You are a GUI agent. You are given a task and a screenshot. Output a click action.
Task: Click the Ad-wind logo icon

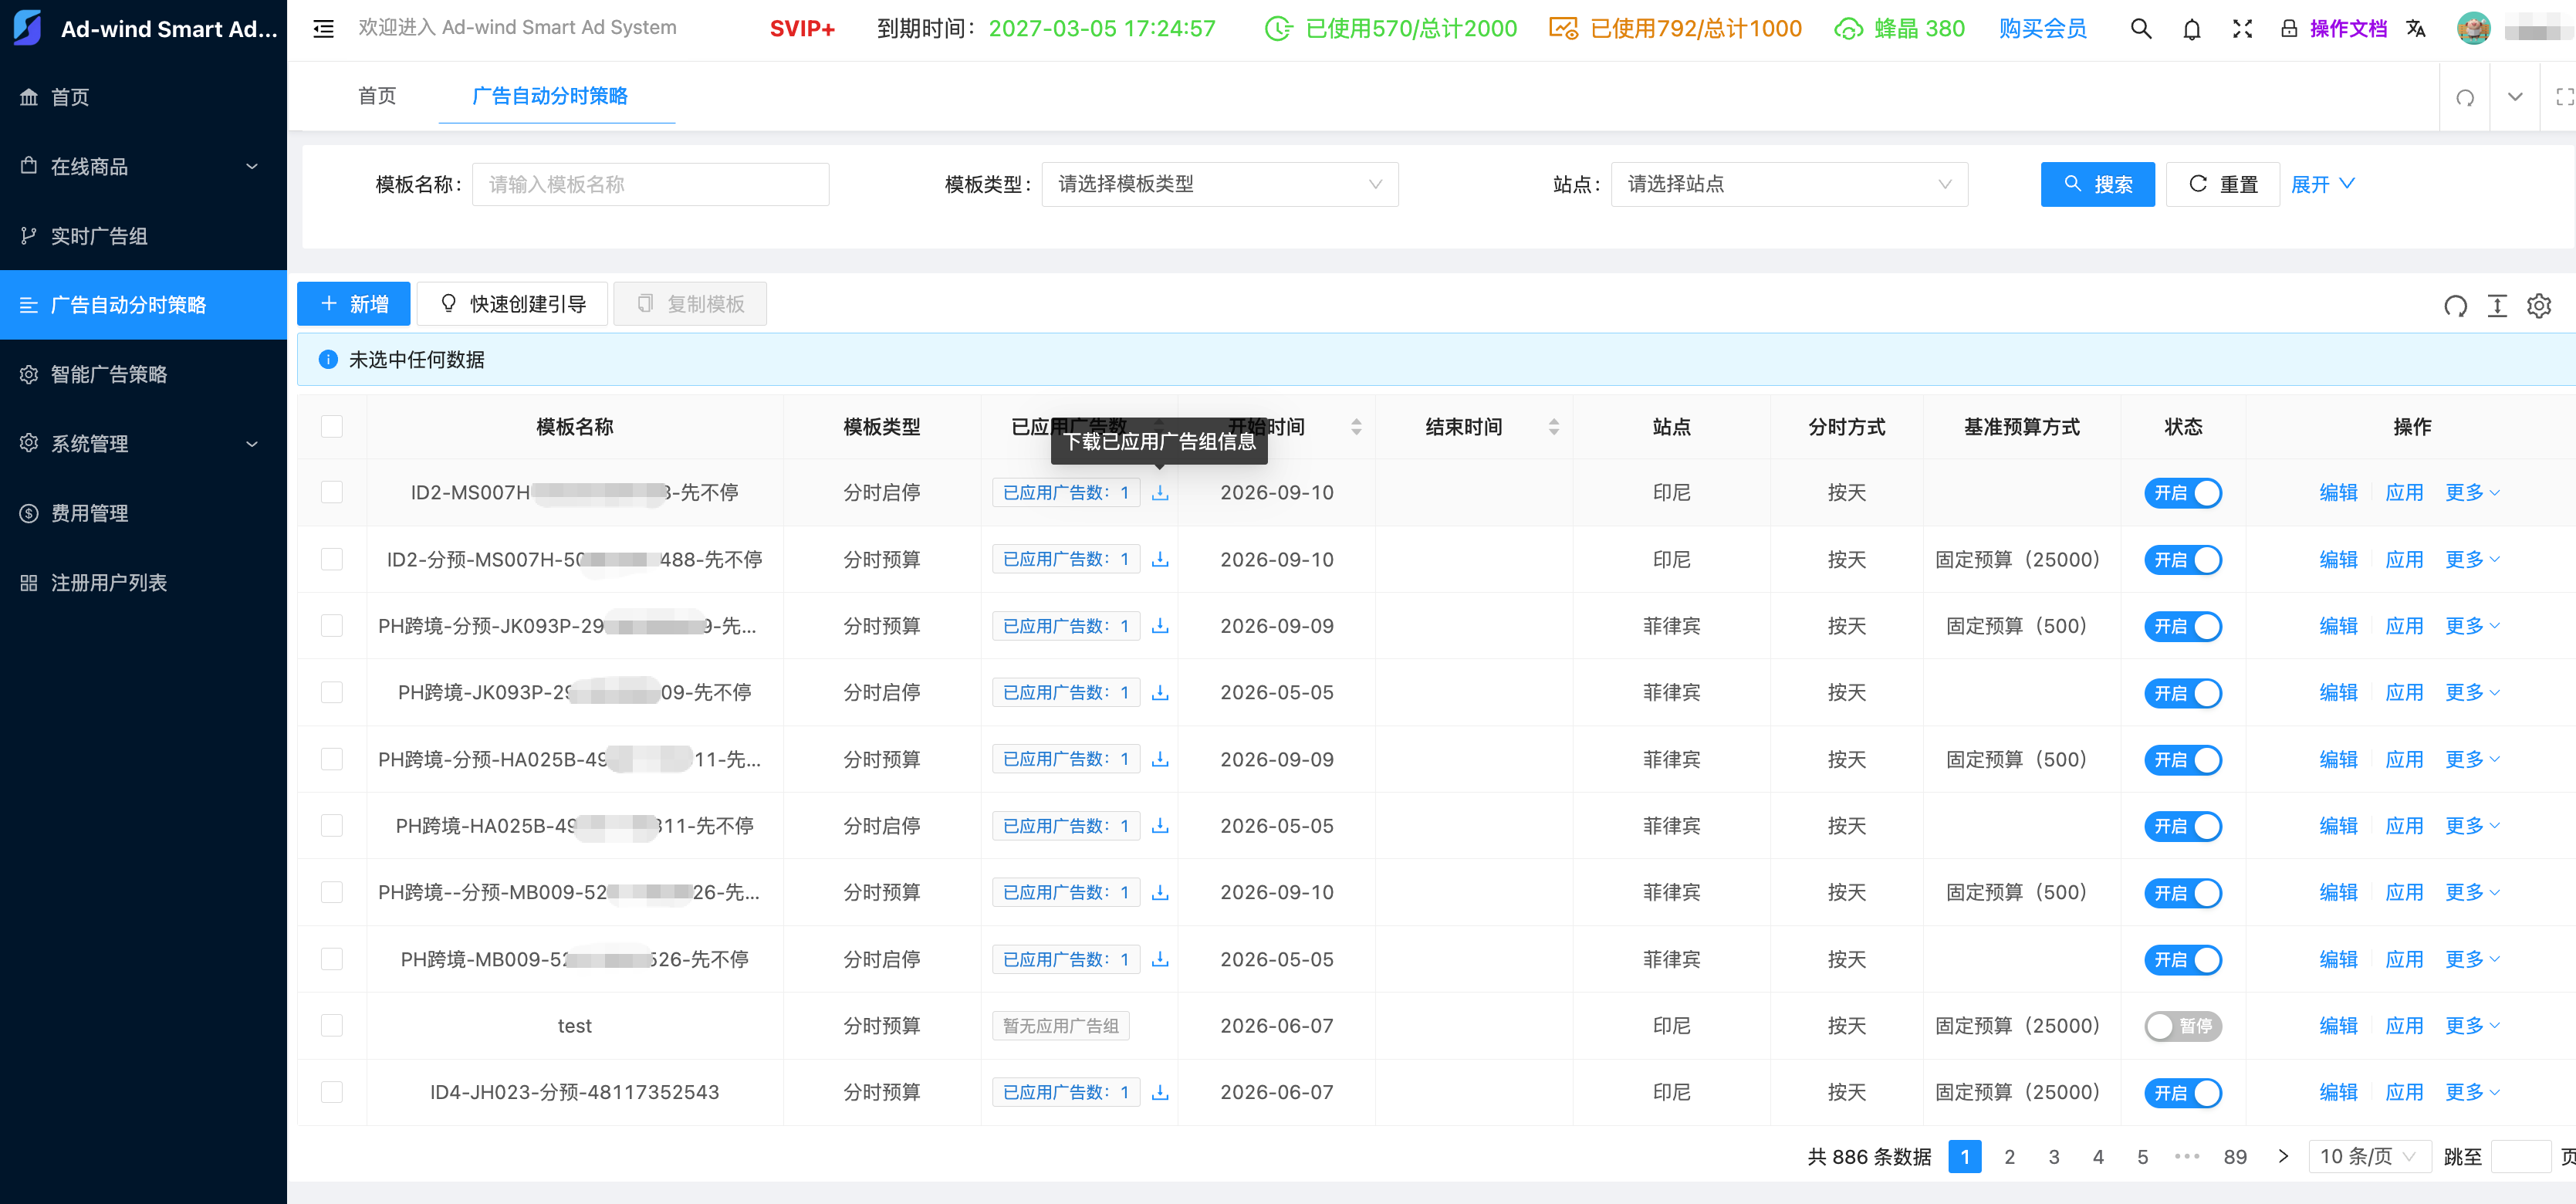pos(27,28)
